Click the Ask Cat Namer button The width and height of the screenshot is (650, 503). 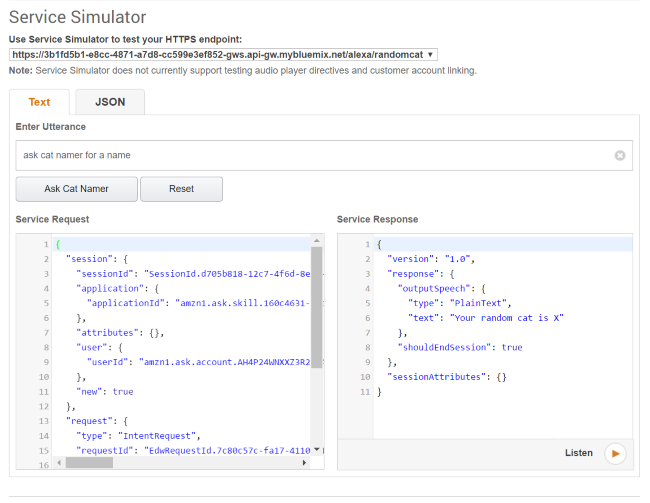(x=77, y=189)
